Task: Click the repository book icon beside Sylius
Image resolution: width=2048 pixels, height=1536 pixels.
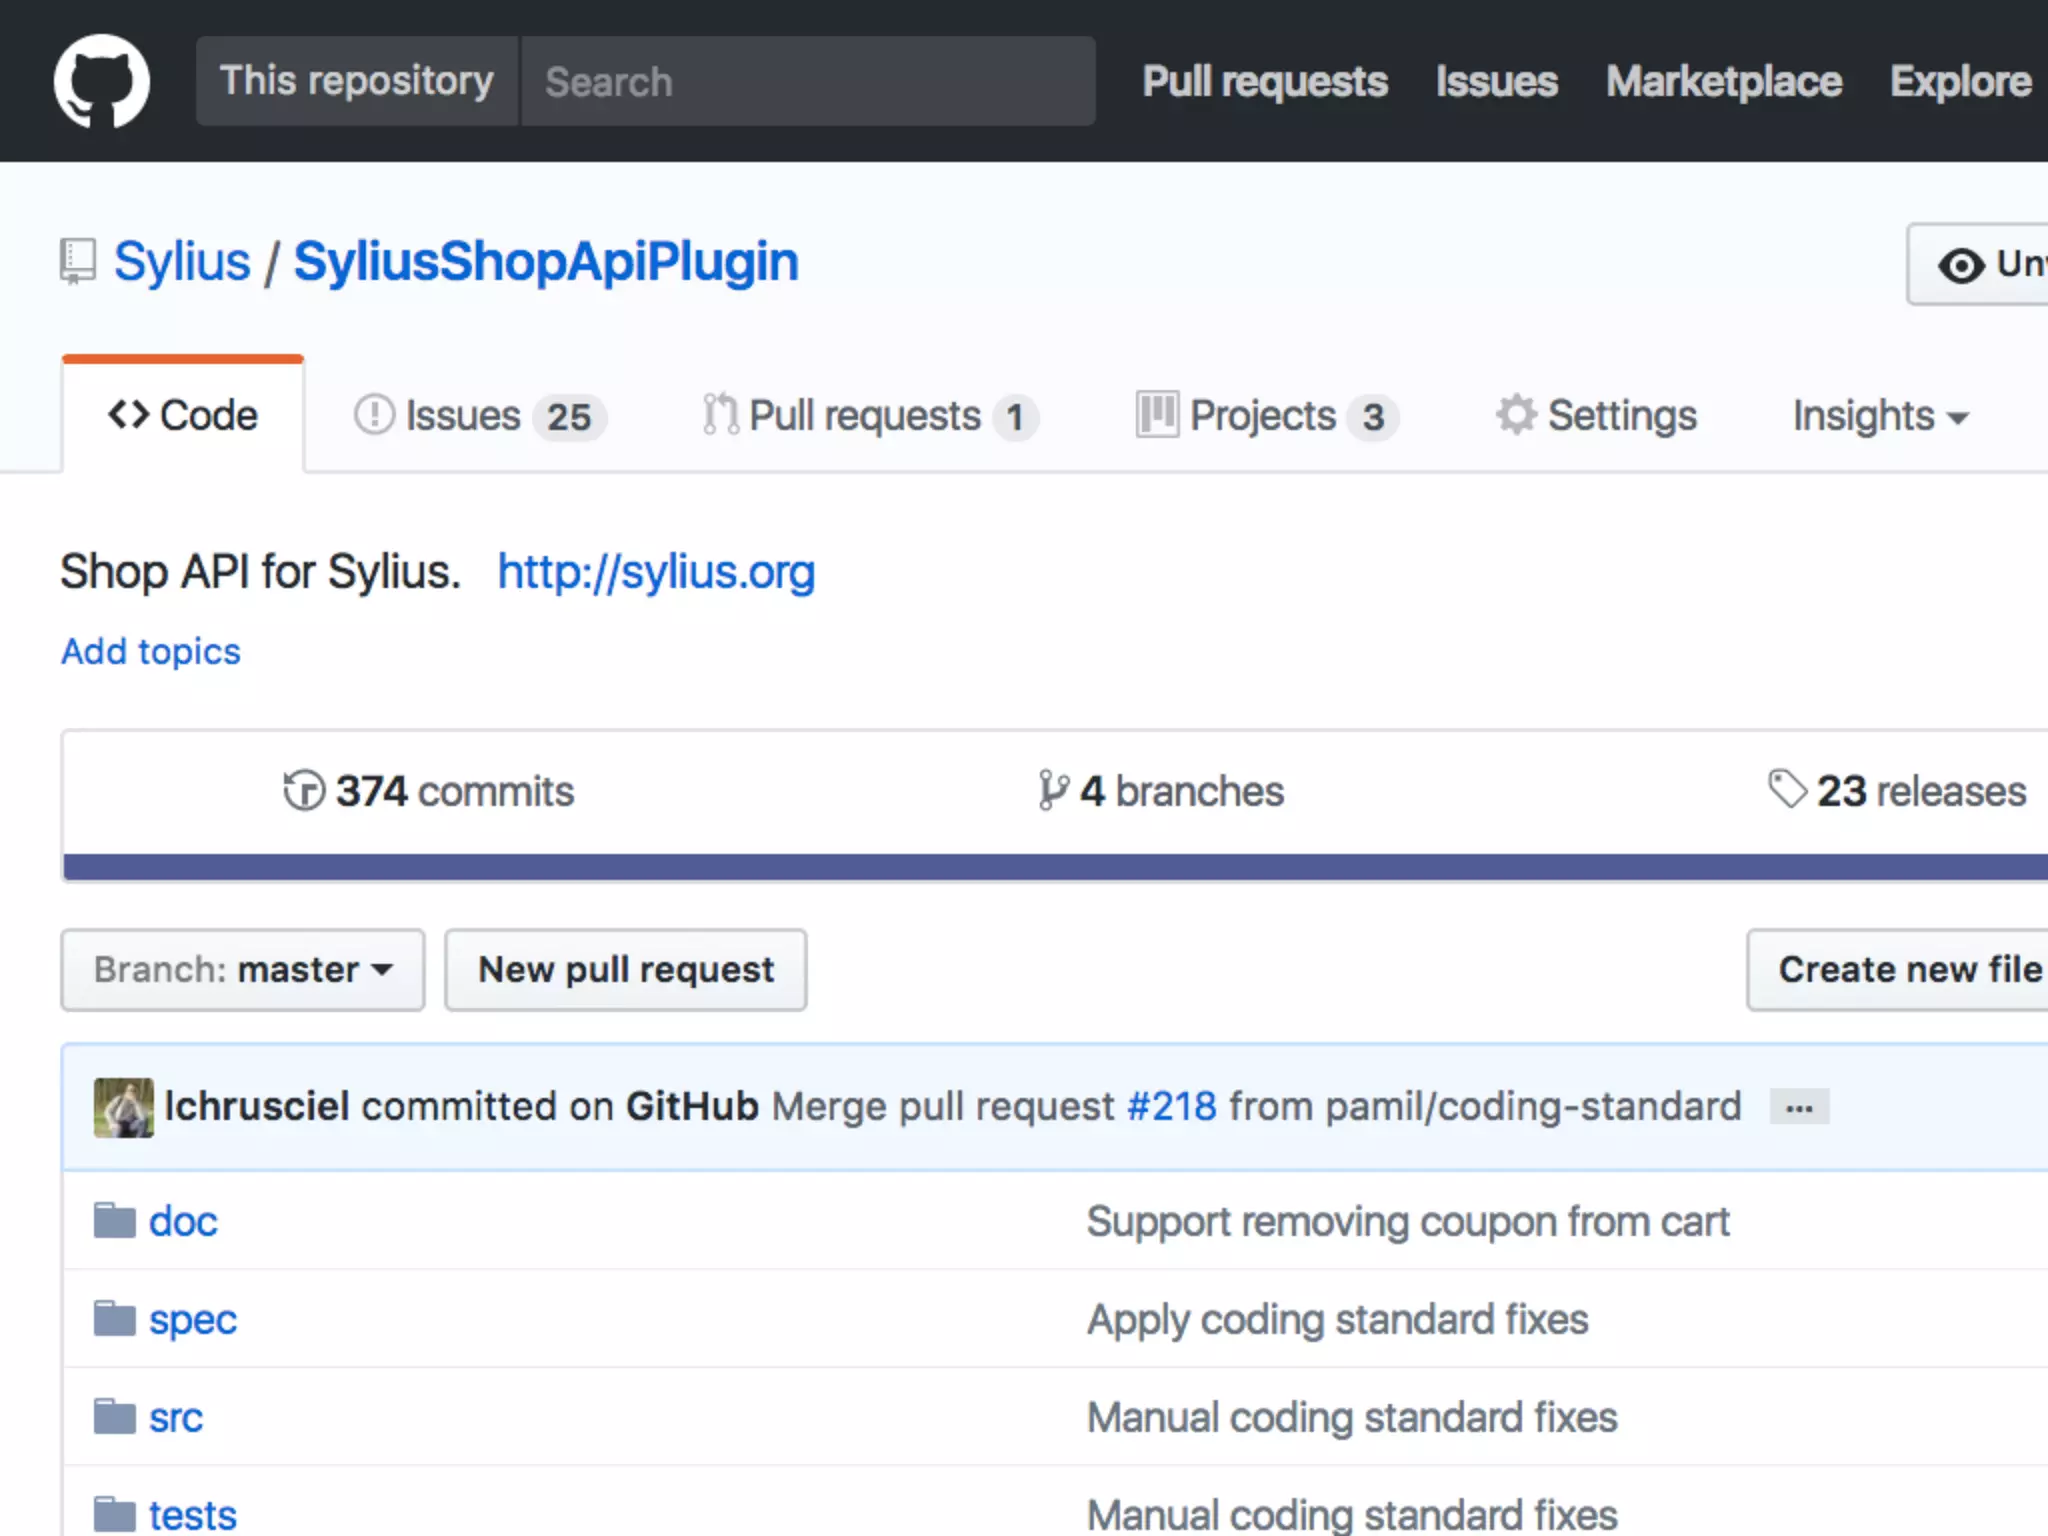Action: [78, 262]
